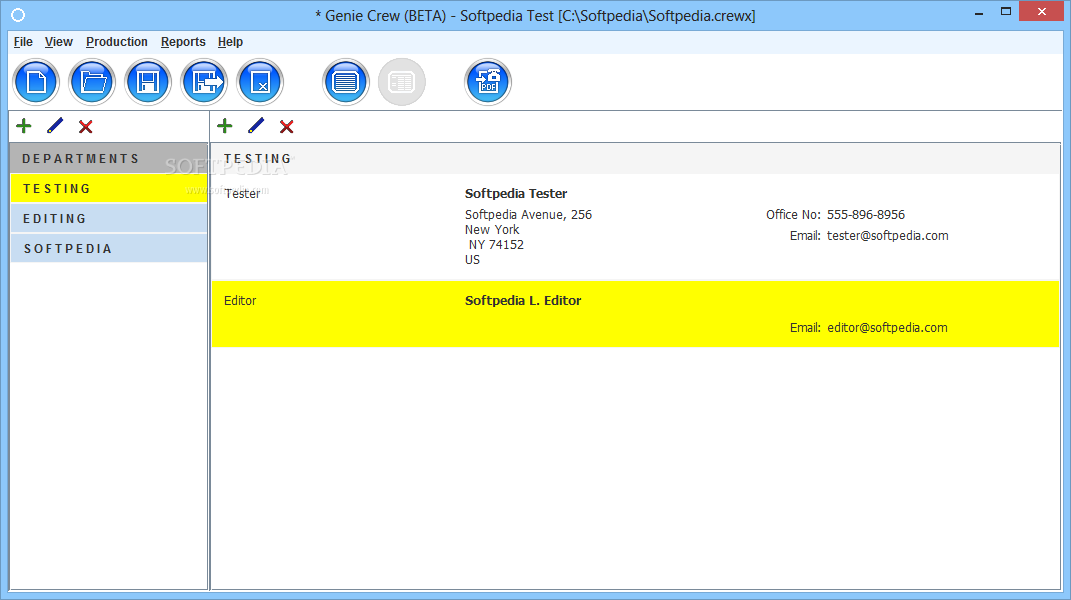Viewport: 1071px width, 600px height.
Task: Open the View menu
Action: tap(59, 42)
